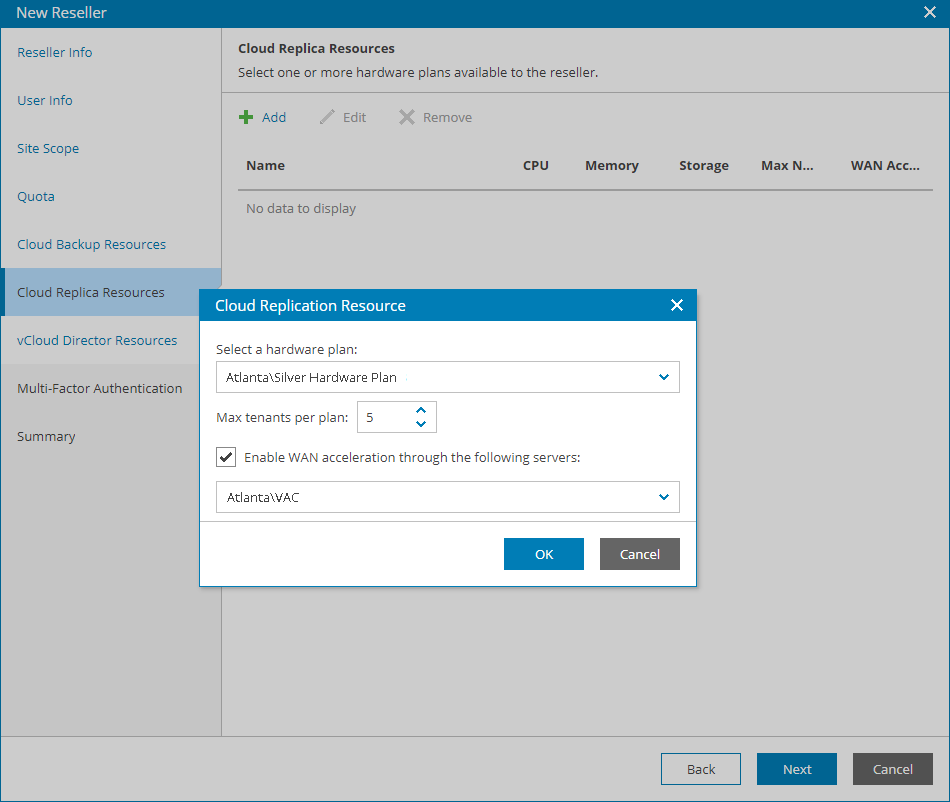Open the WAN accelerator server dropdown
The height and width of the screenshot is (802, 950).
664,497
